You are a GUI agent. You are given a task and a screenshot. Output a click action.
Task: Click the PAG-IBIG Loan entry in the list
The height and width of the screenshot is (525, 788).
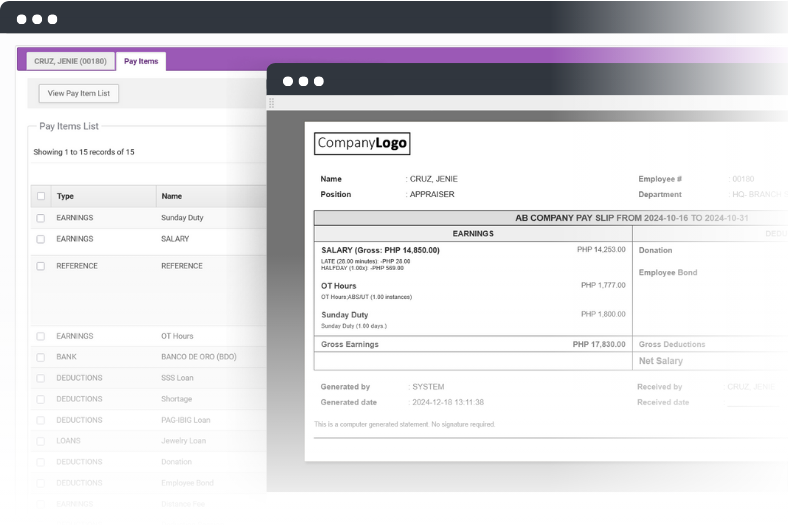pyautogui.click(x=186, y=420)
